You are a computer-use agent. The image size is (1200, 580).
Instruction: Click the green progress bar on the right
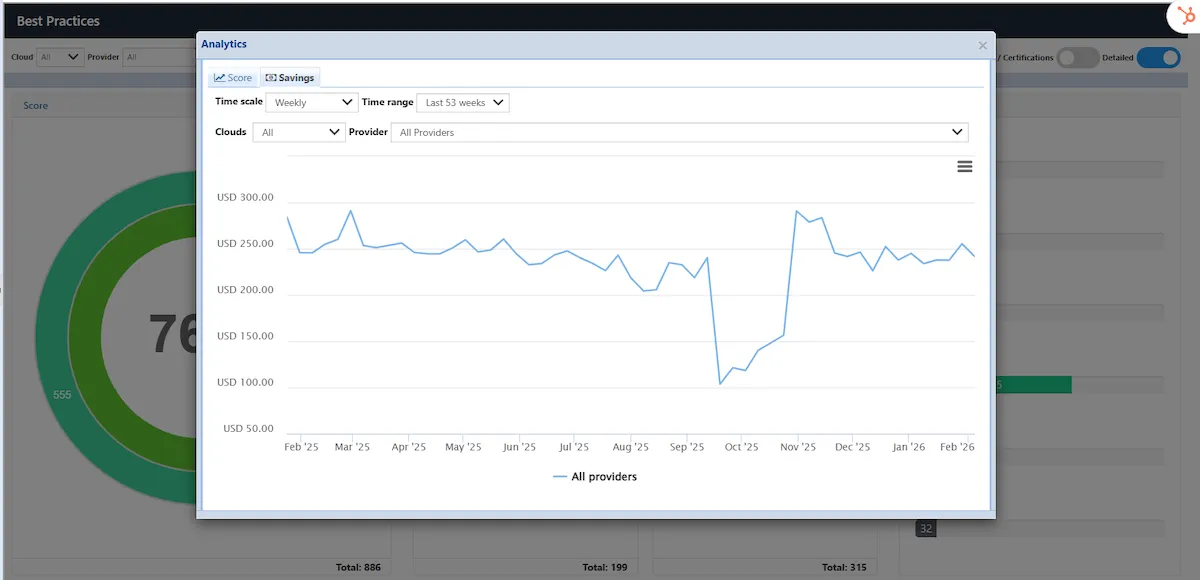(x=1033, y=385)
